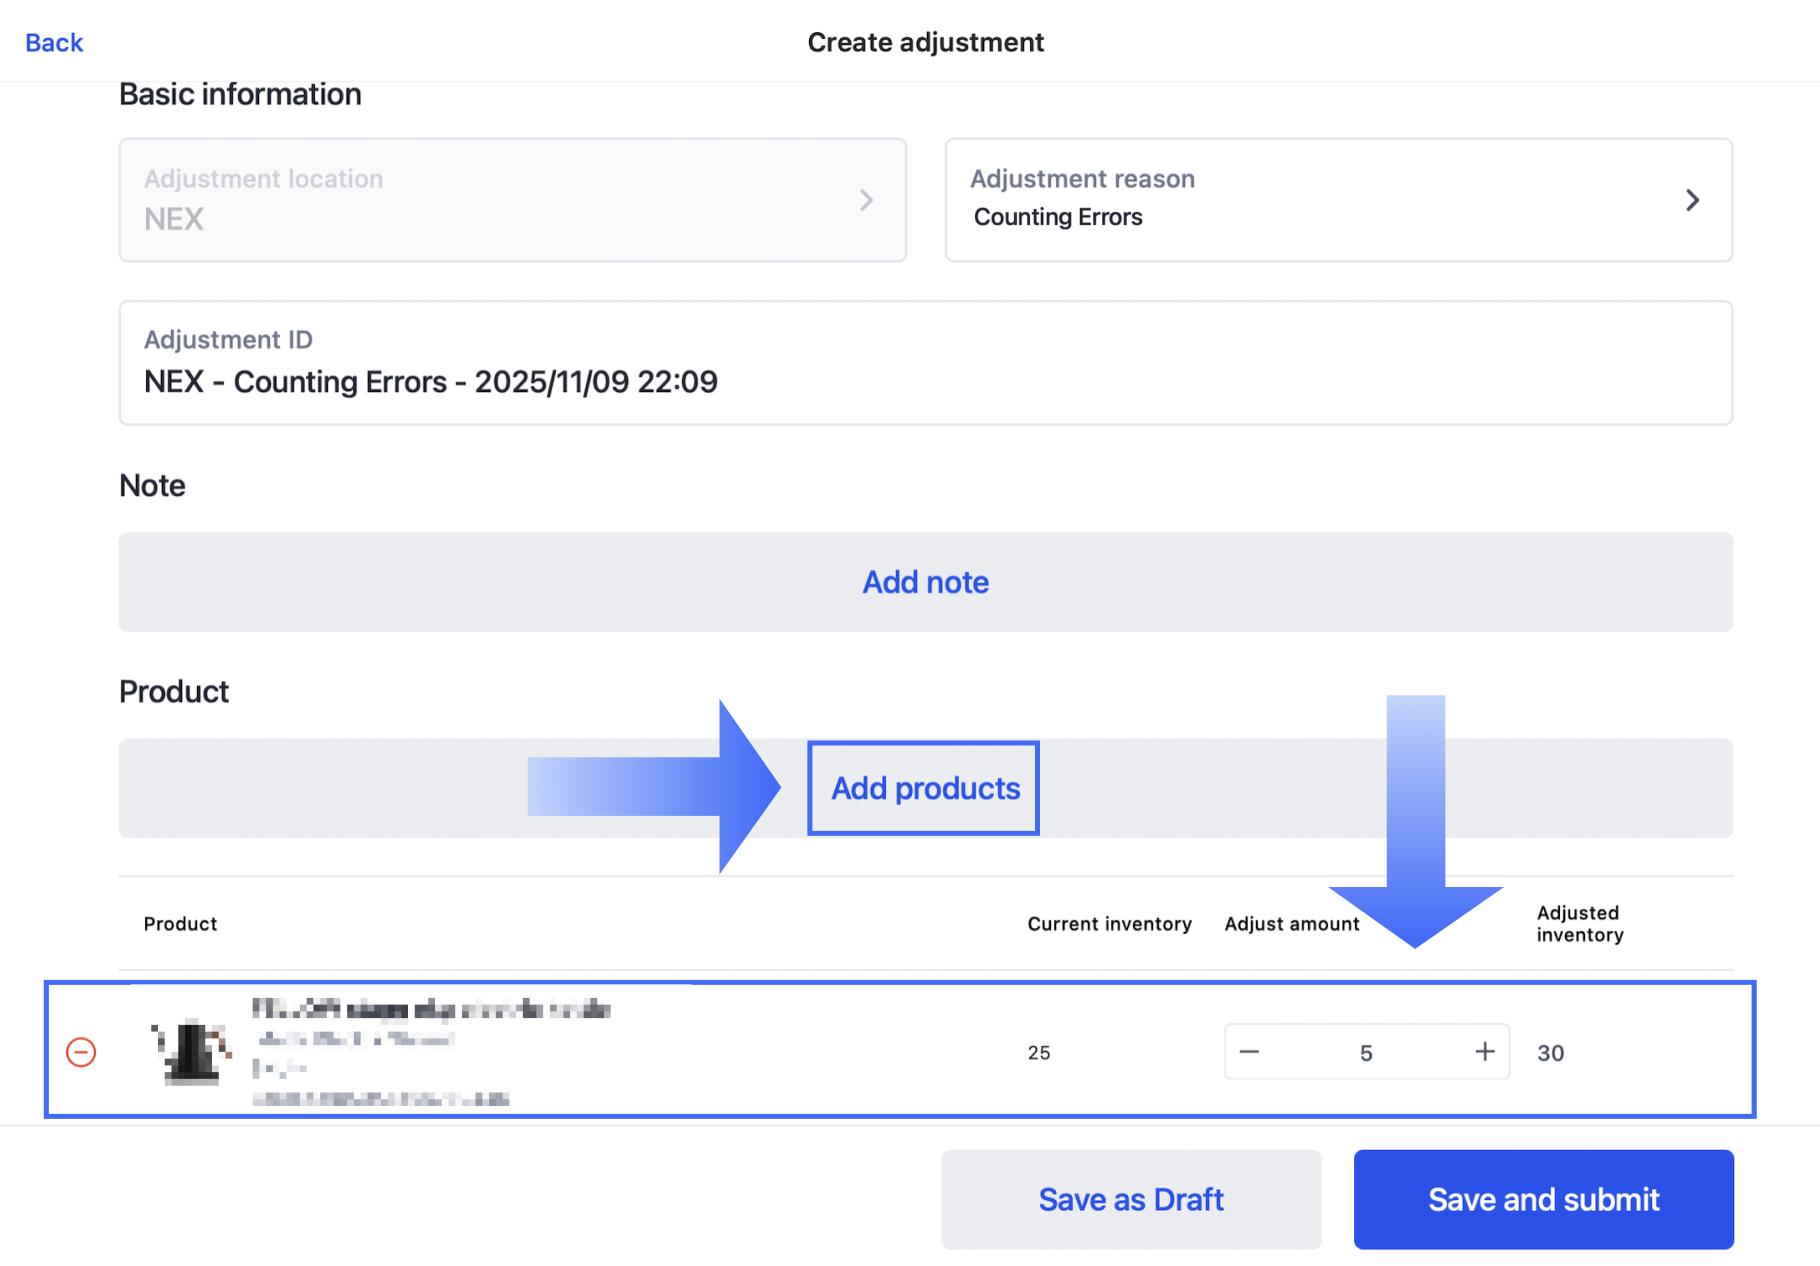Edit the Adjustment ID text field

925,381
